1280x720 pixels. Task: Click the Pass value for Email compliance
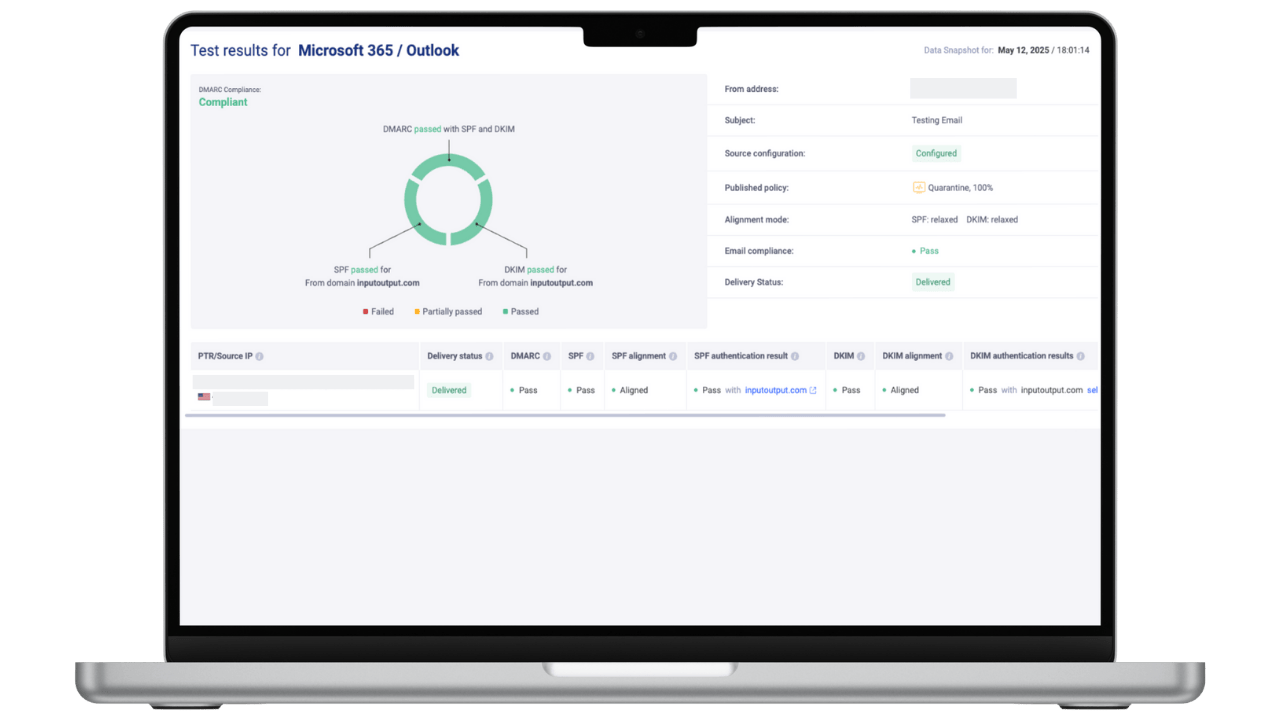[x=929, y=251]
